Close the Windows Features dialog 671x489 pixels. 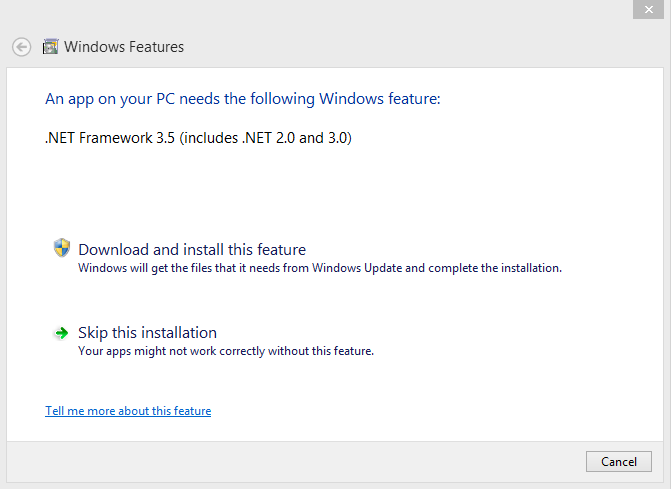tap(649, 9)
